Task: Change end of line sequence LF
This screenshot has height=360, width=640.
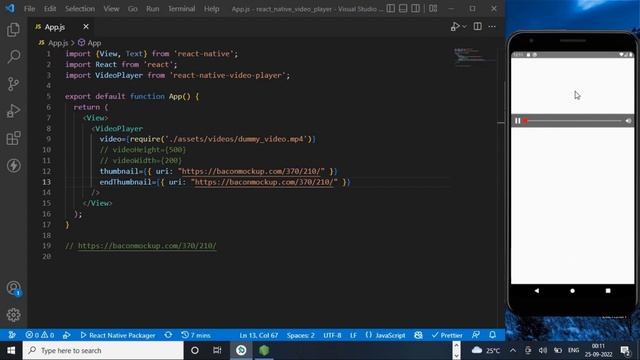Action: tap(353, 335)
